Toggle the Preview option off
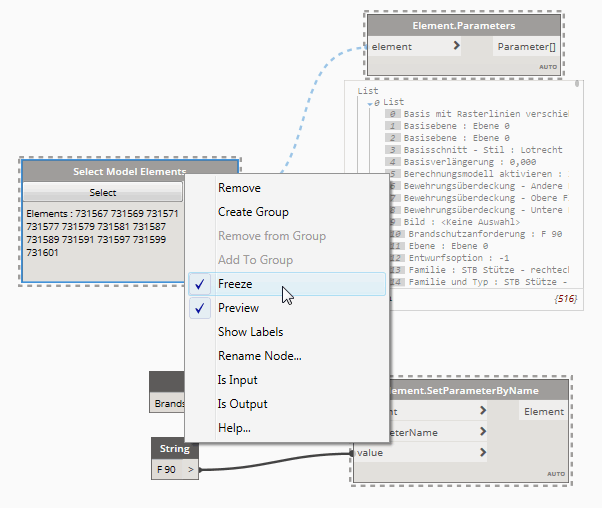This screenshot has width=602, height=508. [x=238, y=308]
